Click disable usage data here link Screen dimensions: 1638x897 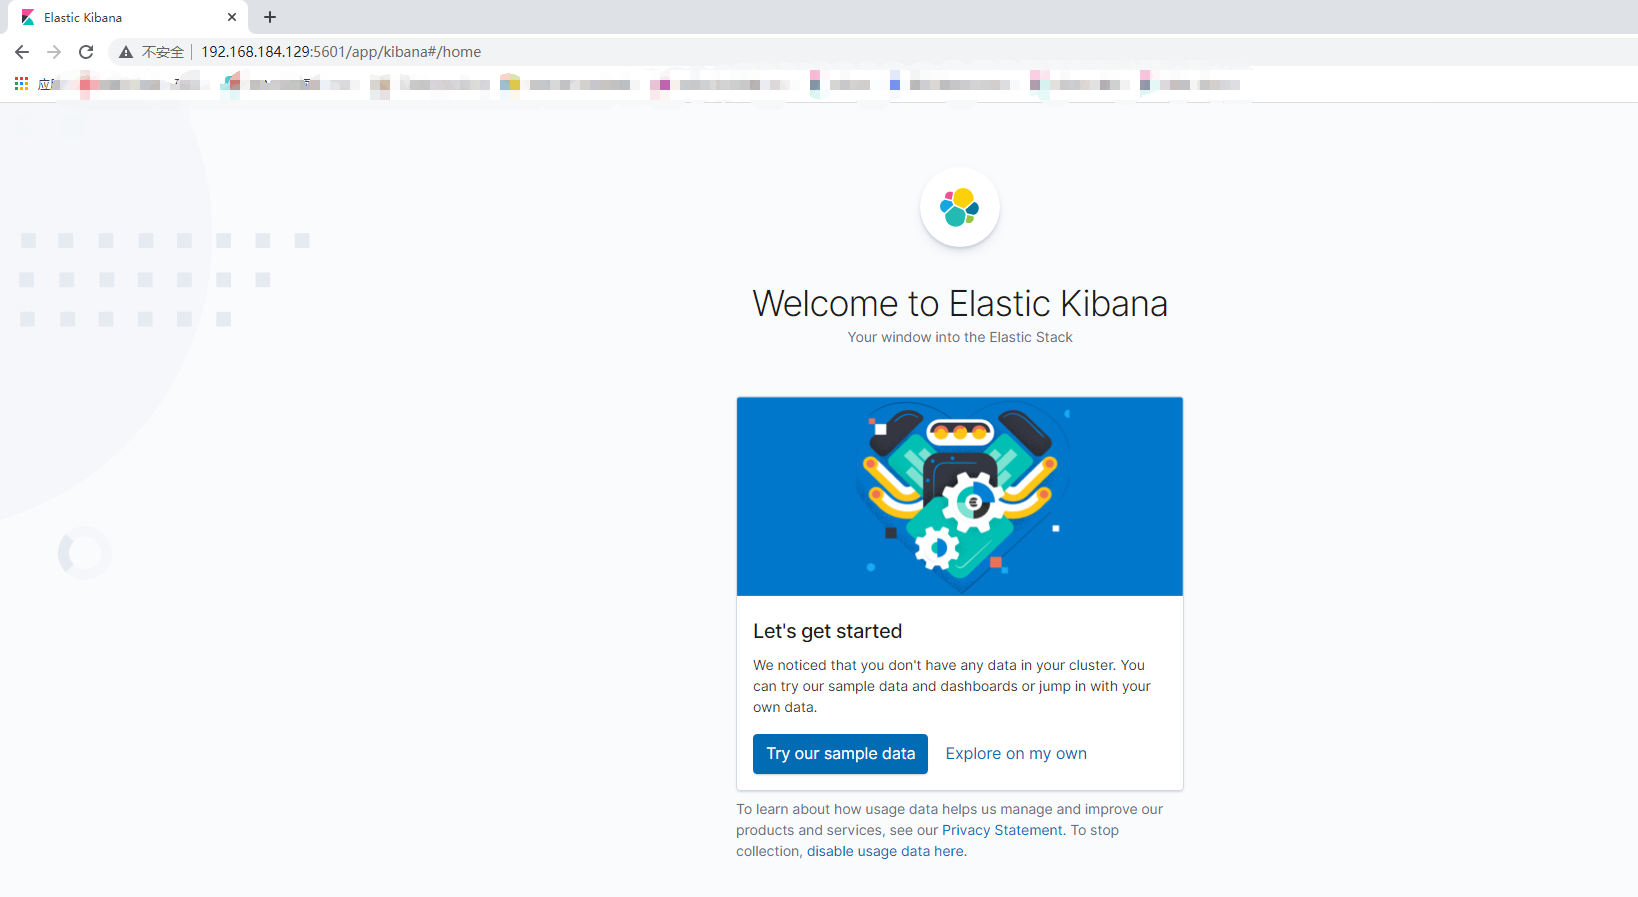(x=885, y=851)
